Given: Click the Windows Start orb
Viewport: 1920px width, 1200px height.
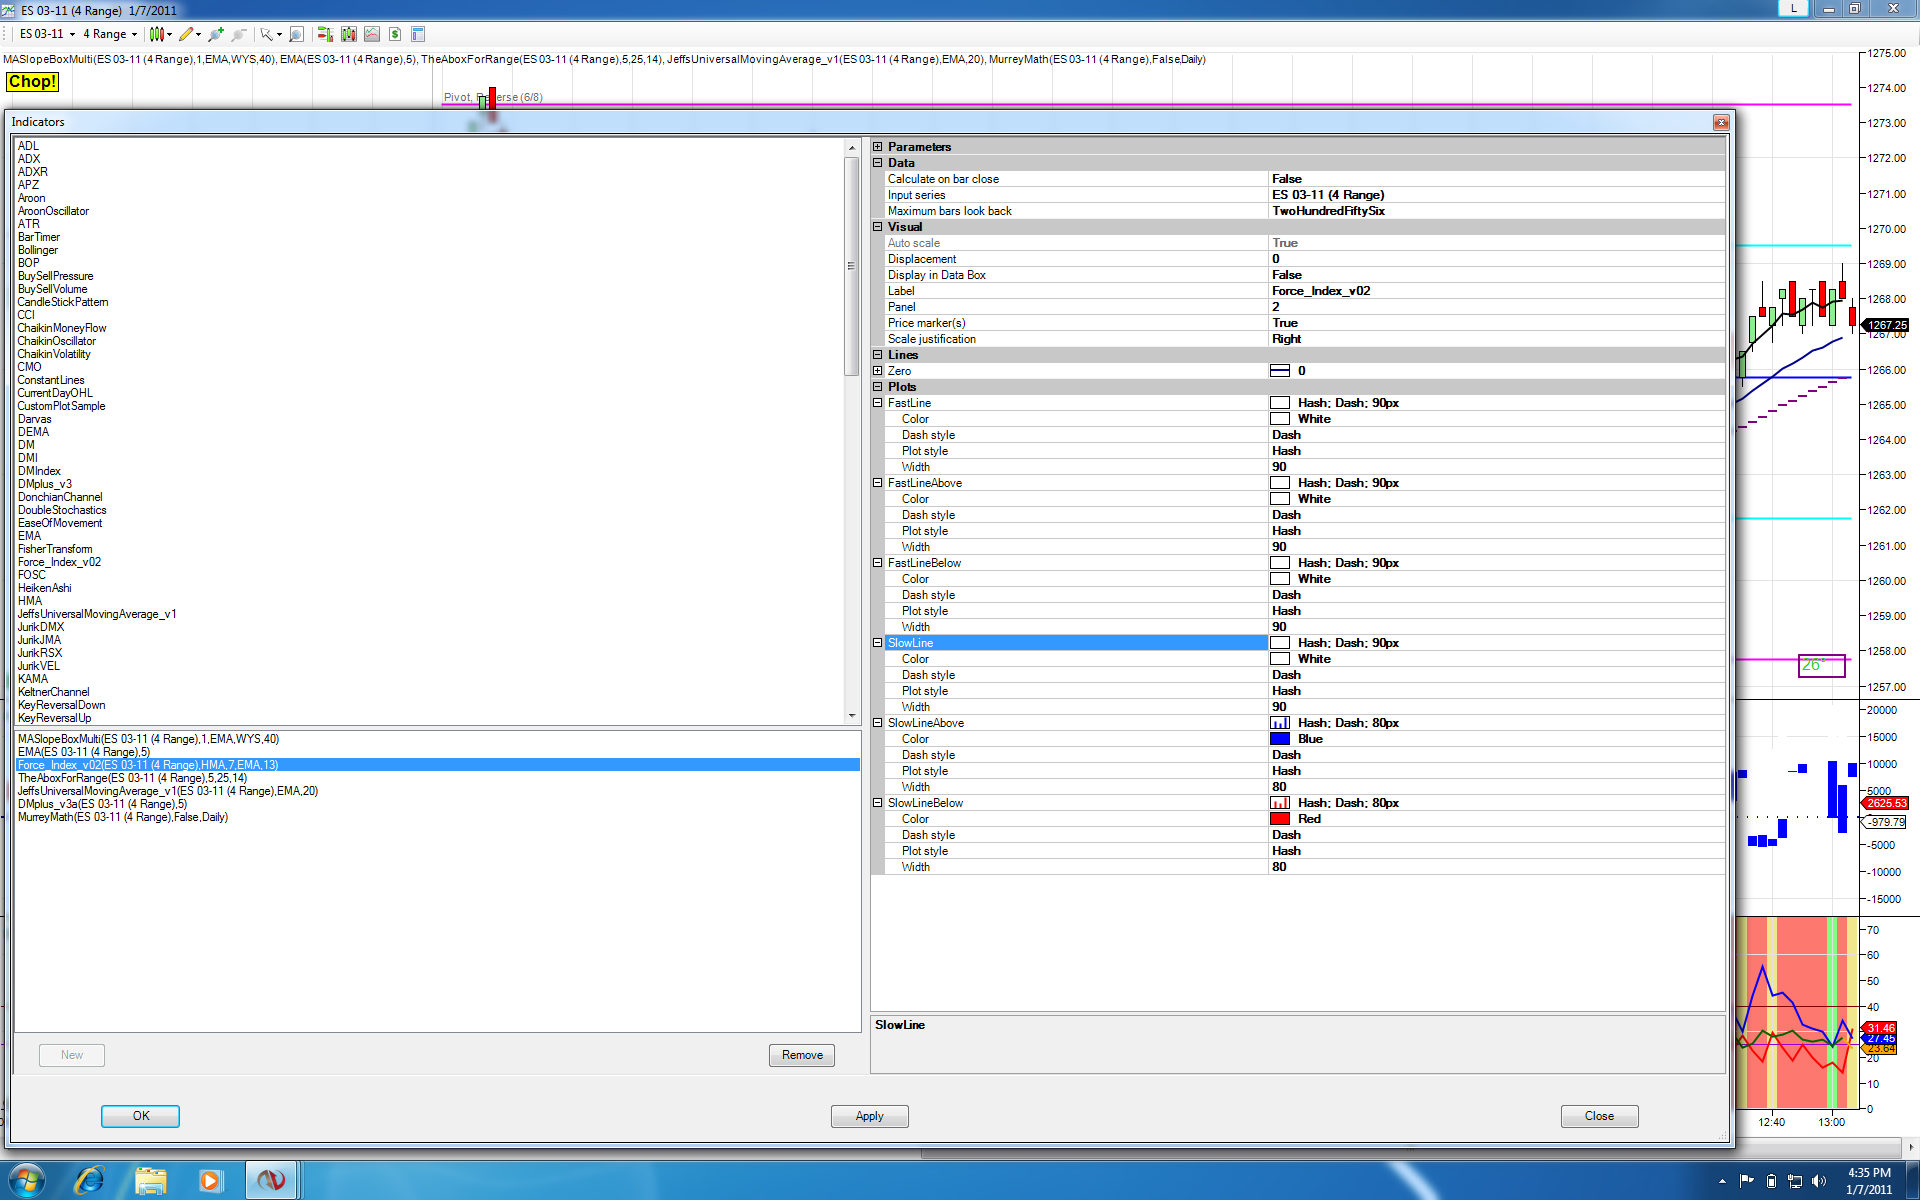Looking at the screenshot, I should pos(26,1180).
